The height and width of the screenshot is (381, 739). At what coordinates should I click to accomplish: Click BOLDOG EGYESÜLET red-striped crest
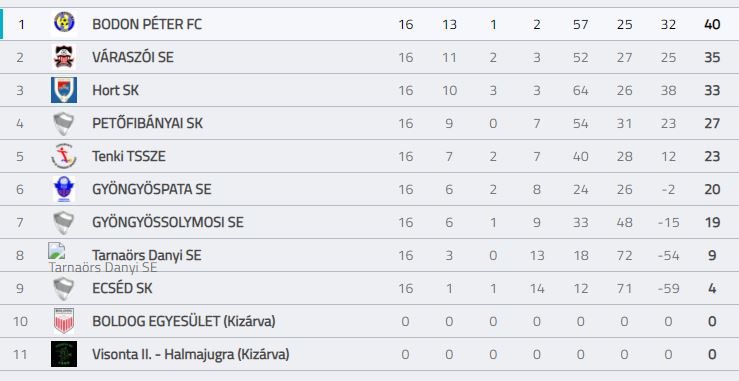(64, 321)
